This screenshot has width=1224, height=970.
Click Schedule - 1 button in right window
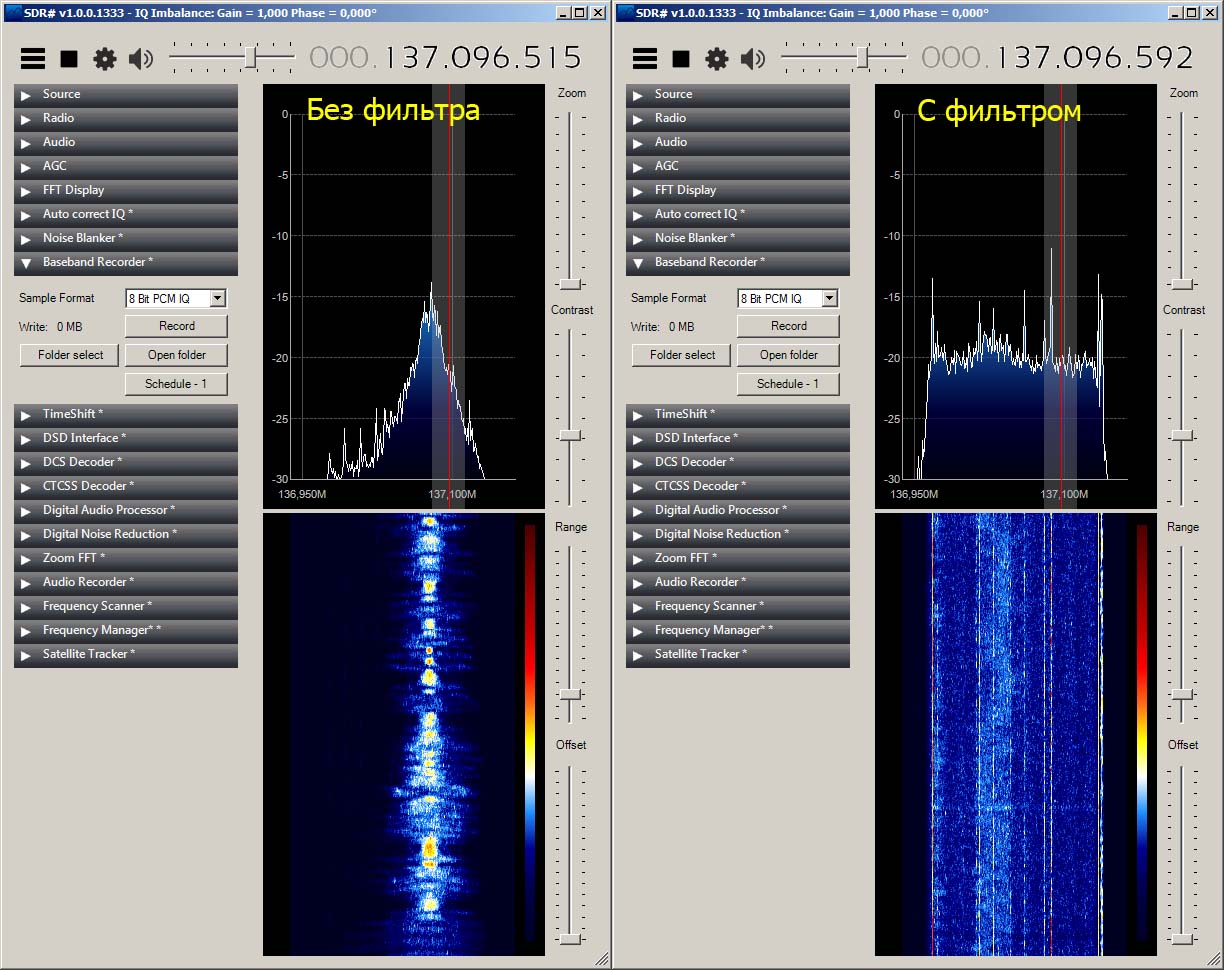[788, 384]
